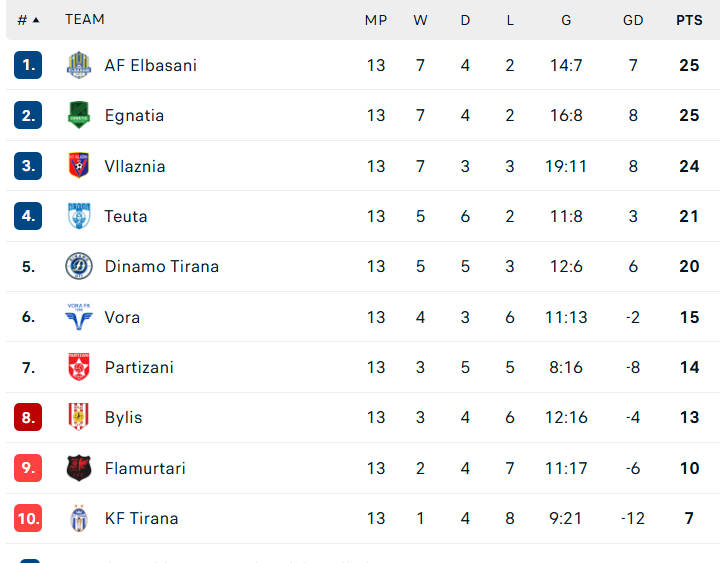Click the KF Tirana crest
This screenshot has width=720, height=563.
point(78,518)
